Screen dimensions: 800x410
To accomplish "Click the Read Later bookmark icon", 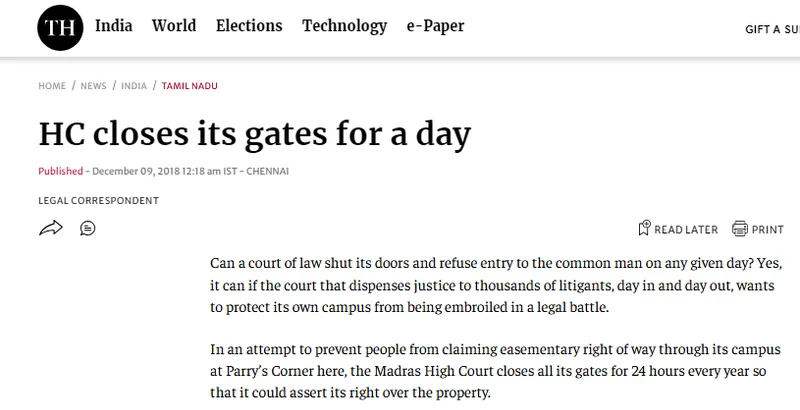I will pos(644,228).
